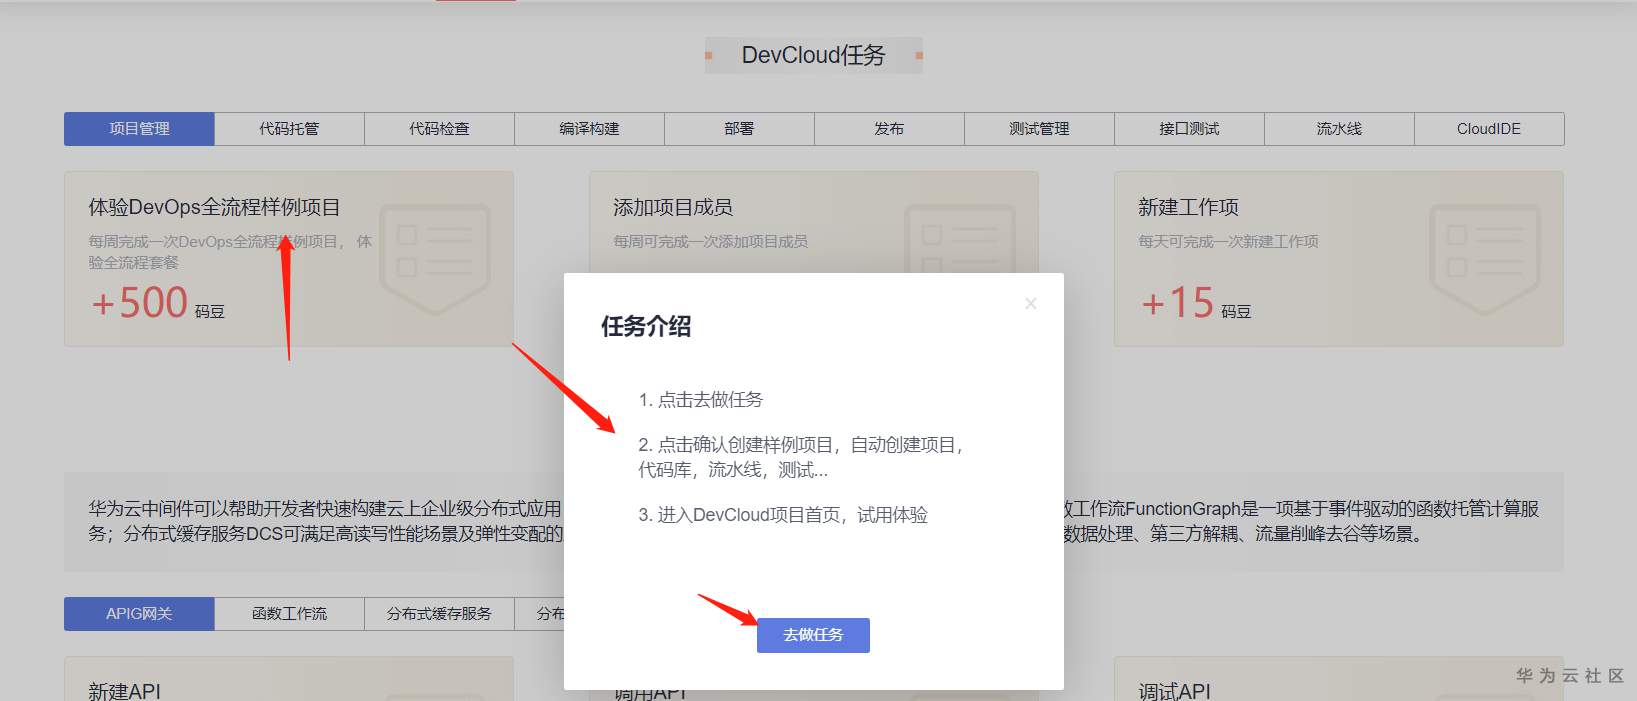Click step text 1. 点击去做任务
This screenshot has height=701, width=1637.
click(x=700, y=400)
